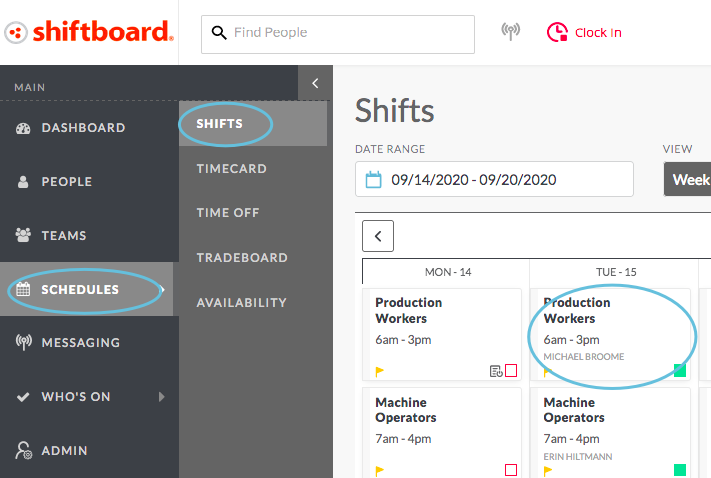The width and height of the screenshot is (711, 478).
Task: Open the Tradeboard submenu item
Action: point(242,258)
